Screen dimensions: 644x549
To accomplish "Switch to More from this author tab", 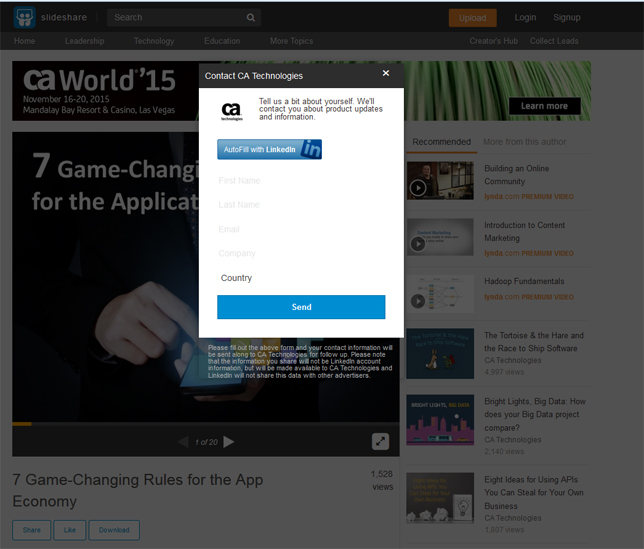I will (524, 142).
